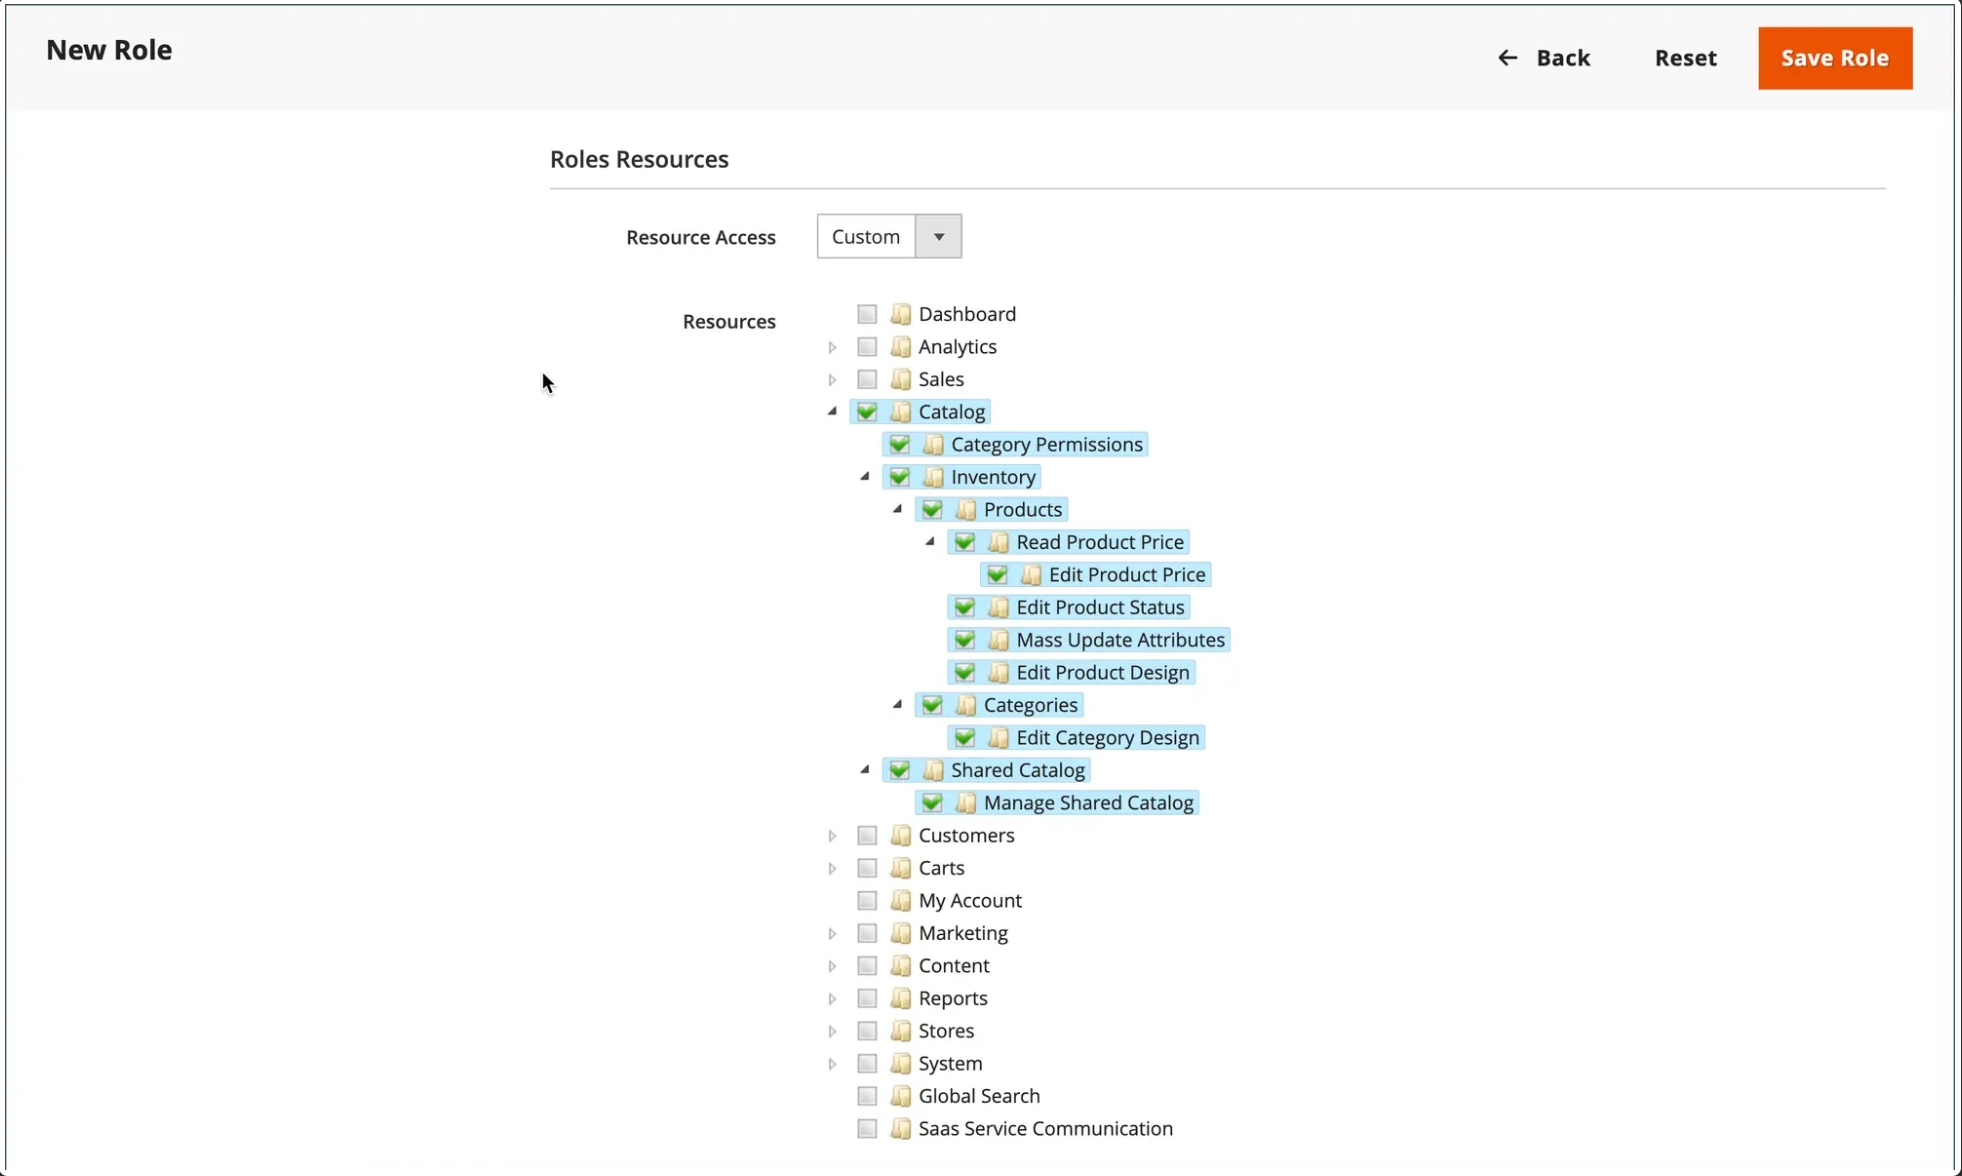Collapse the Catalog tree node
Image resolution: width=1962 pixels, height=1176 pixels.
click(x=832, y=411)
